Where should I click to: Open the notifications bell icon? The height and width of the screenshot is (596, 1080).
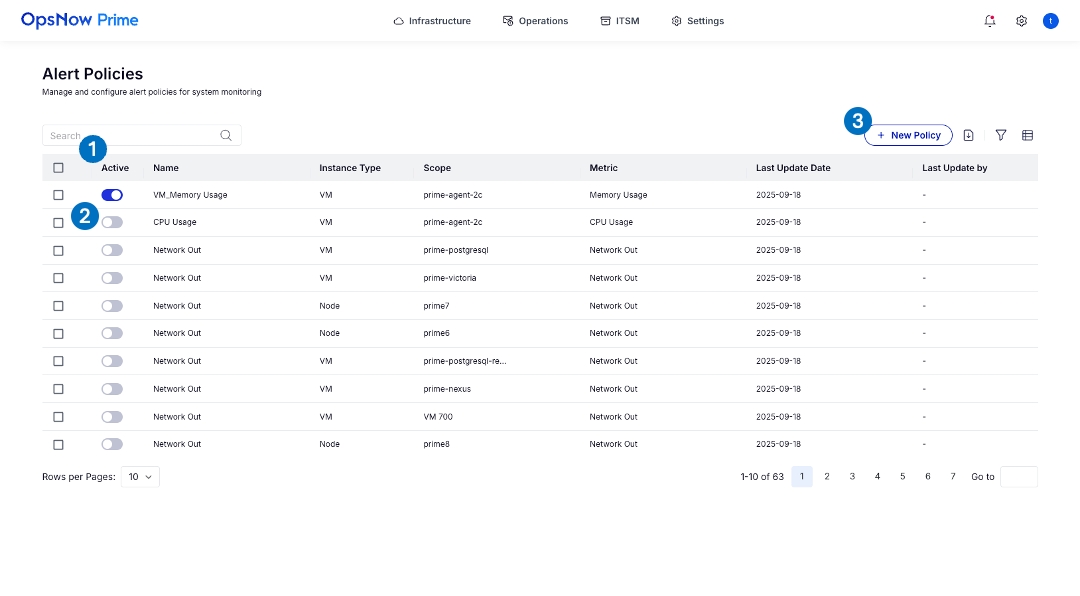pos(990,21)
